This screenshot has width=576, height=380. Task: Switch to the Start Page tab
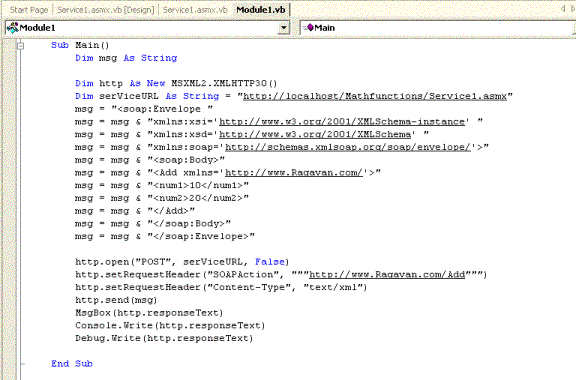pos(29,10)
